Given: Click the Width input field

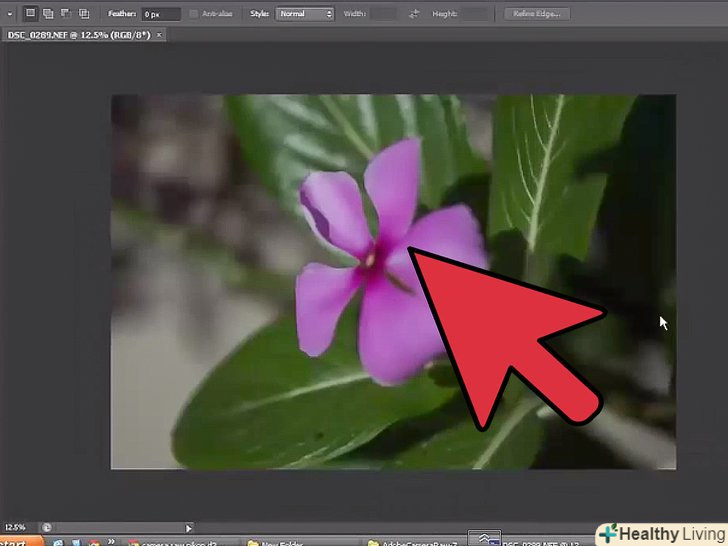Looking at the screenshot, I should 383,14.
